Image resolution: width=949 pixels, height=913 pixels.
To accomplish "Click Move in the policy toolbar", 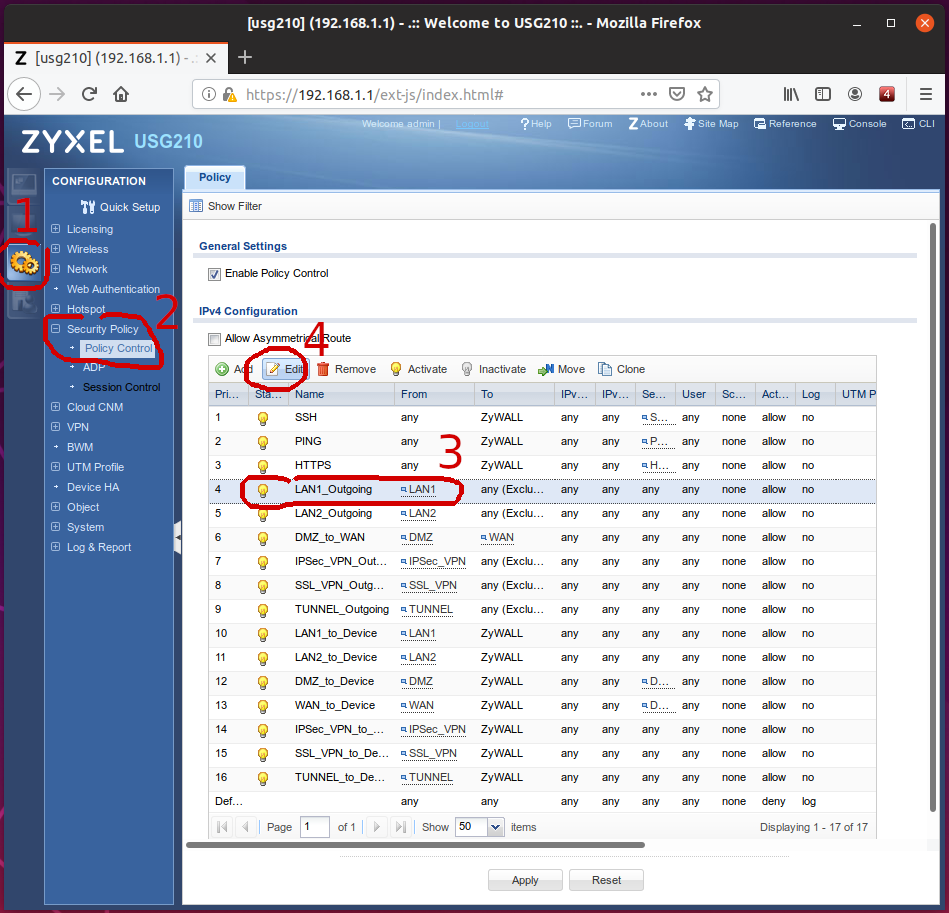I will (562, 369).
